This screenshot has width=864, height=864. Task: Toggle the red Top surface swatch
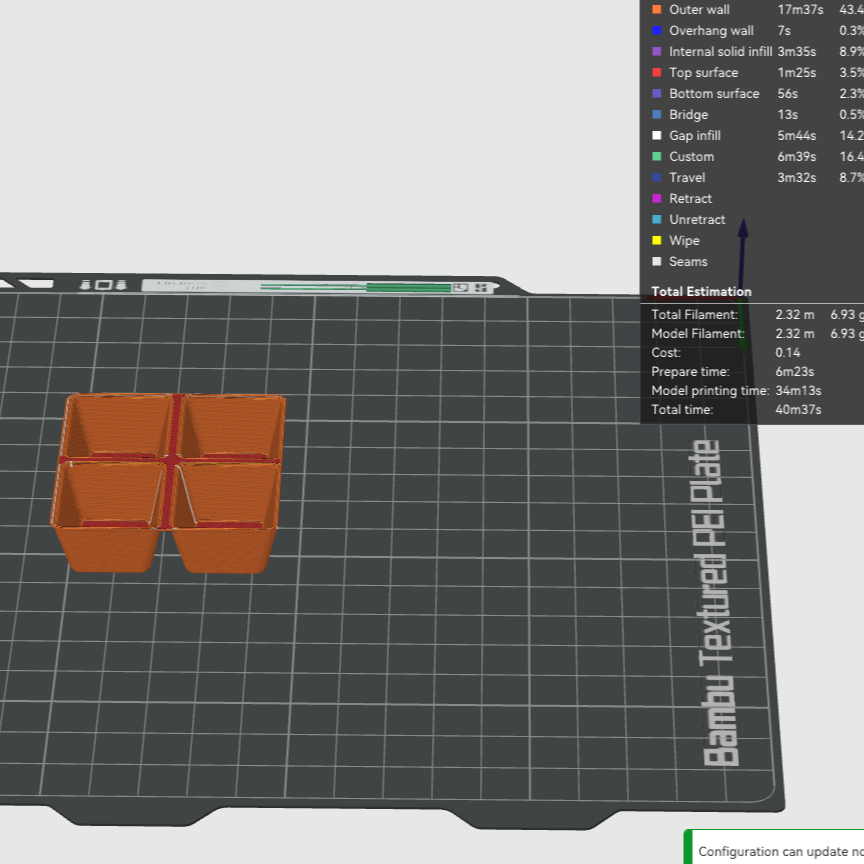click(656, 72)
